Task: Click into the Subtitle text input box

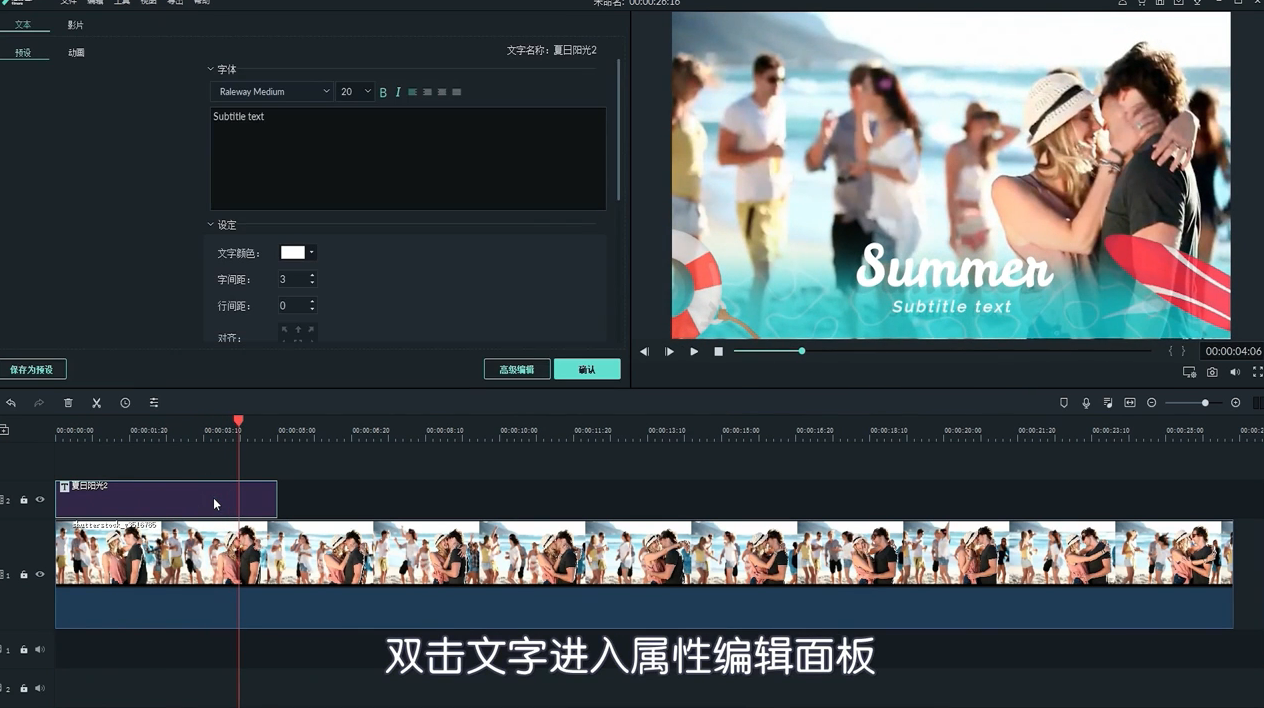Action: [x=408, y=158]
